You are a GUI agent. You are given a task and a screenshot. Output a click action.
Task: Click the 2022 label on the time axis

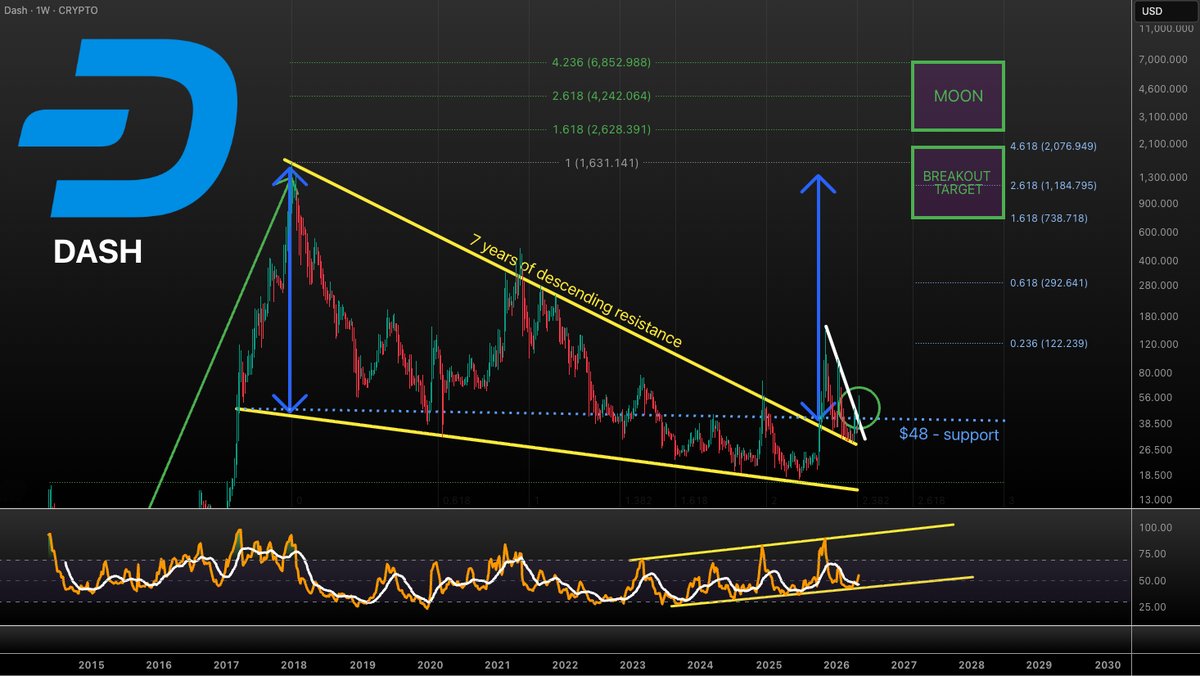coord(564,664)
